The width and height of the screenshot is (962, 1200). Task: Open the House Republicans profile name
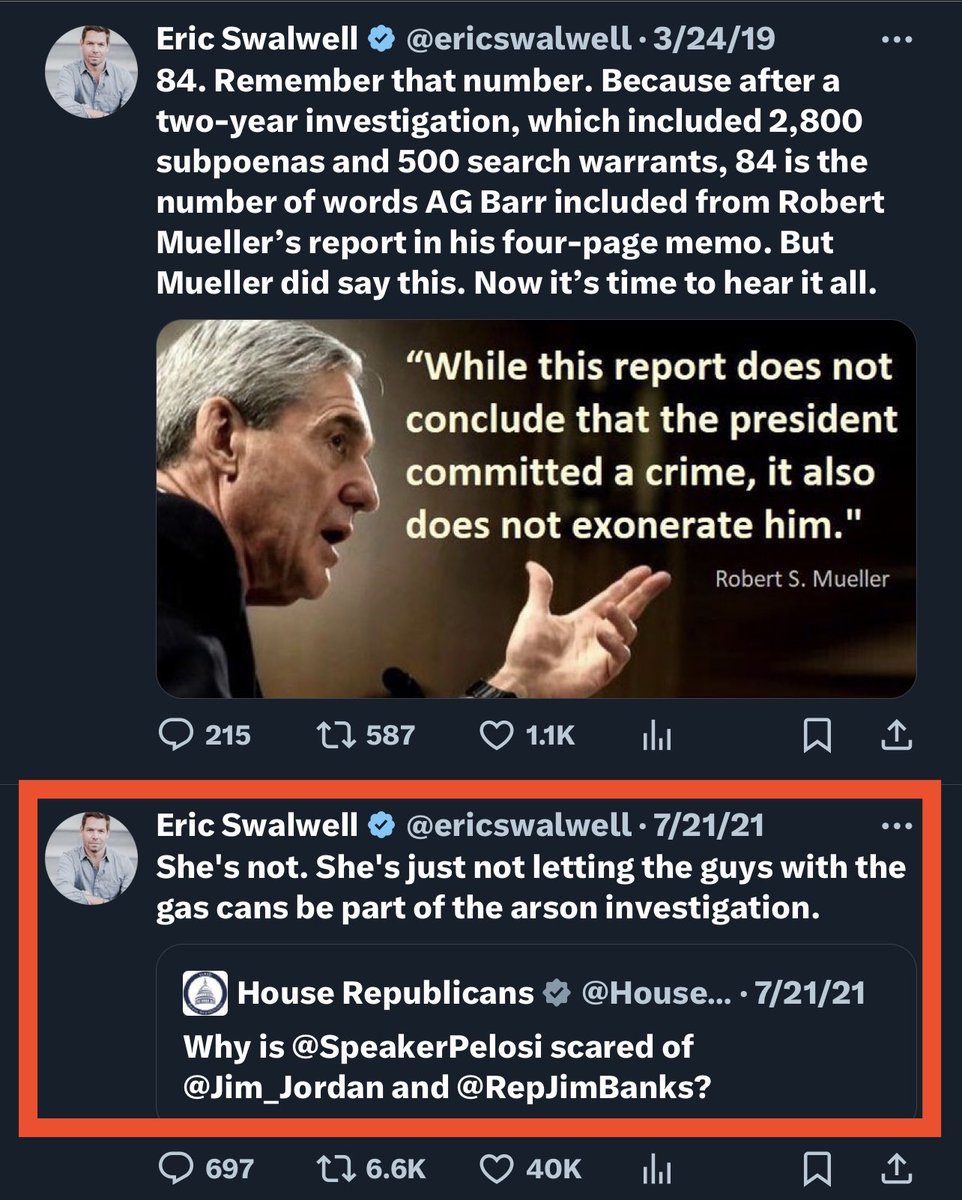point(385,992)
